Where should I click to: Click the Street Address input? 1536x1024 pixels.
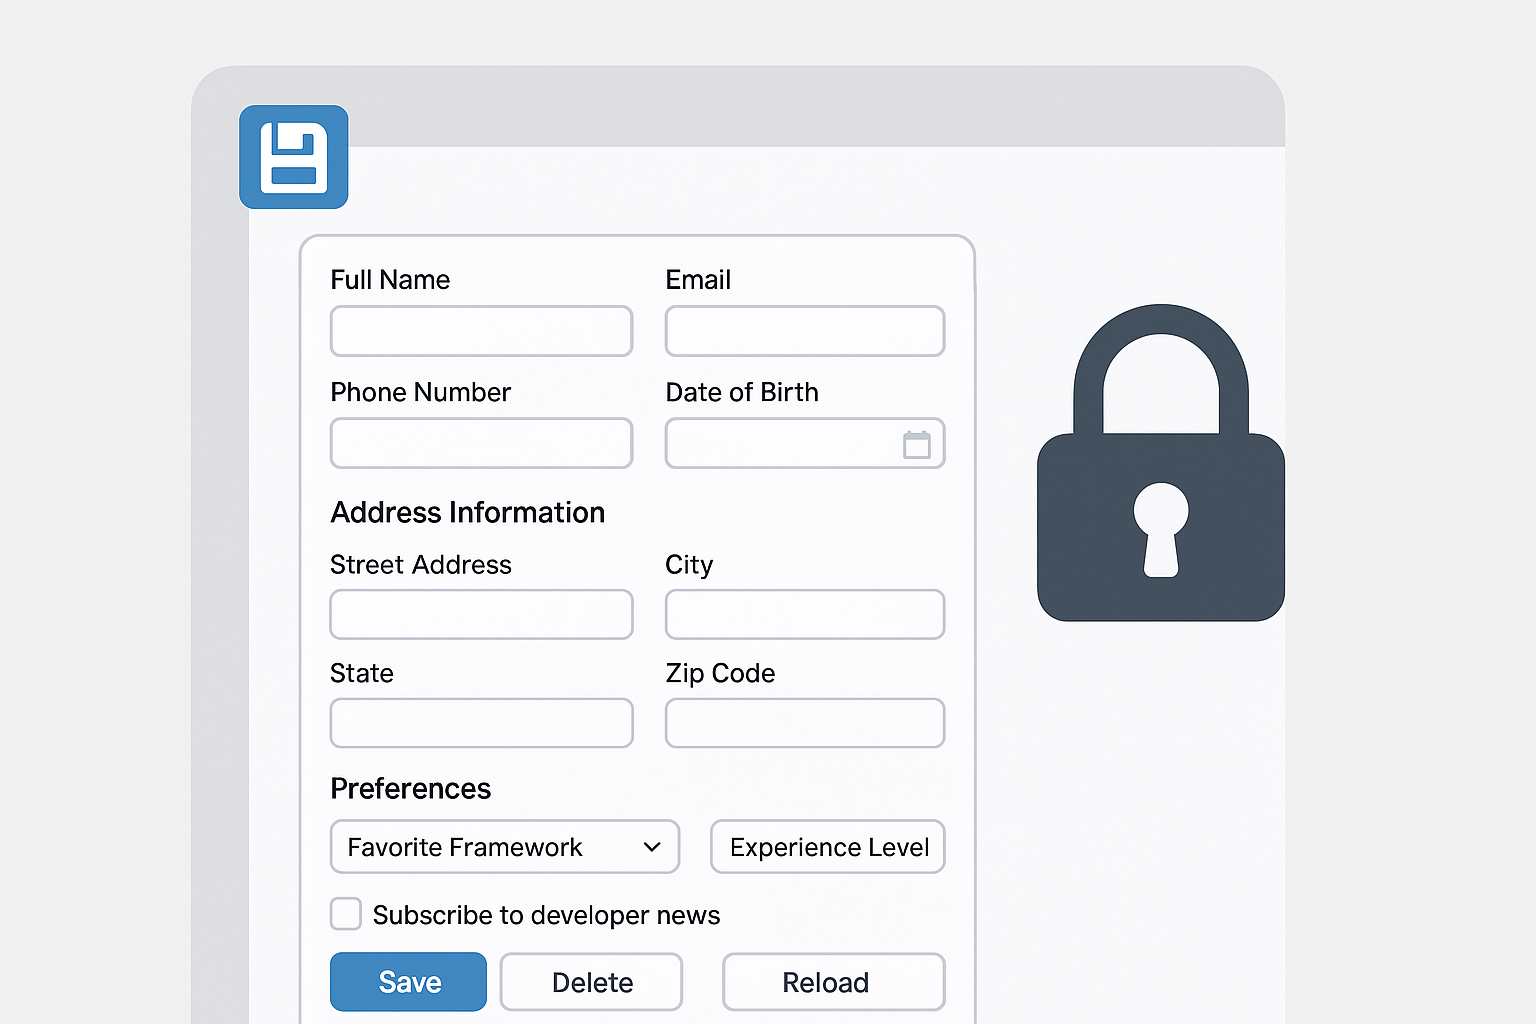click(481, 614)
